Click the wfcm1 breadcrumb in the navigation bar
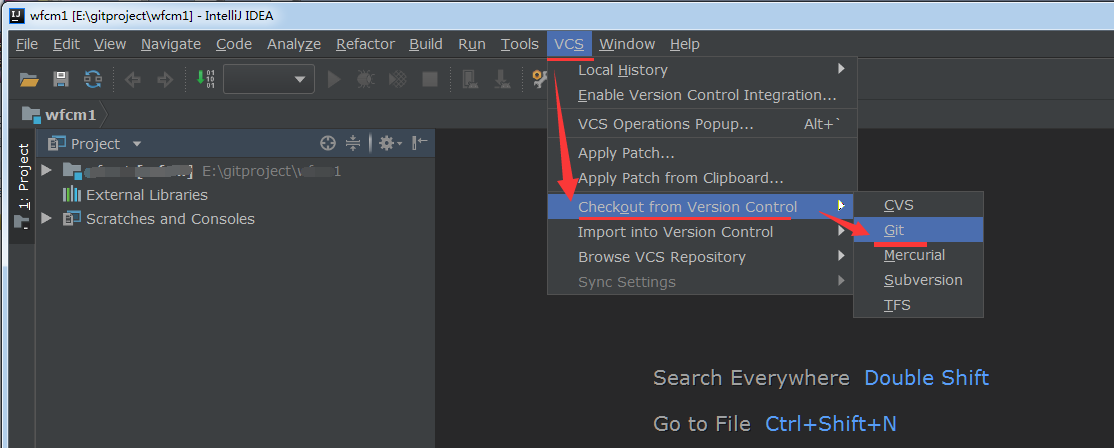 (70, 115)
